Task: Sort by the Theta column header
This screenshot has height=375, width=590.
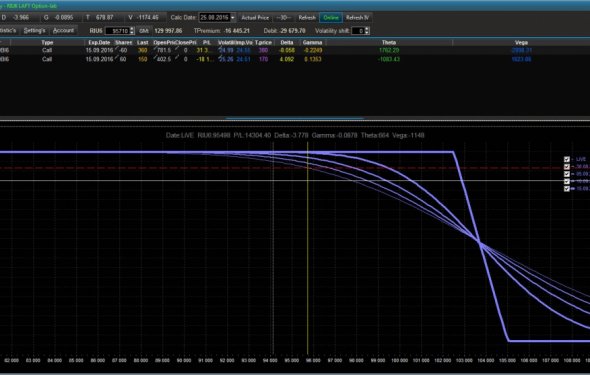Action: pyautogui.click(x=389, y=43)
